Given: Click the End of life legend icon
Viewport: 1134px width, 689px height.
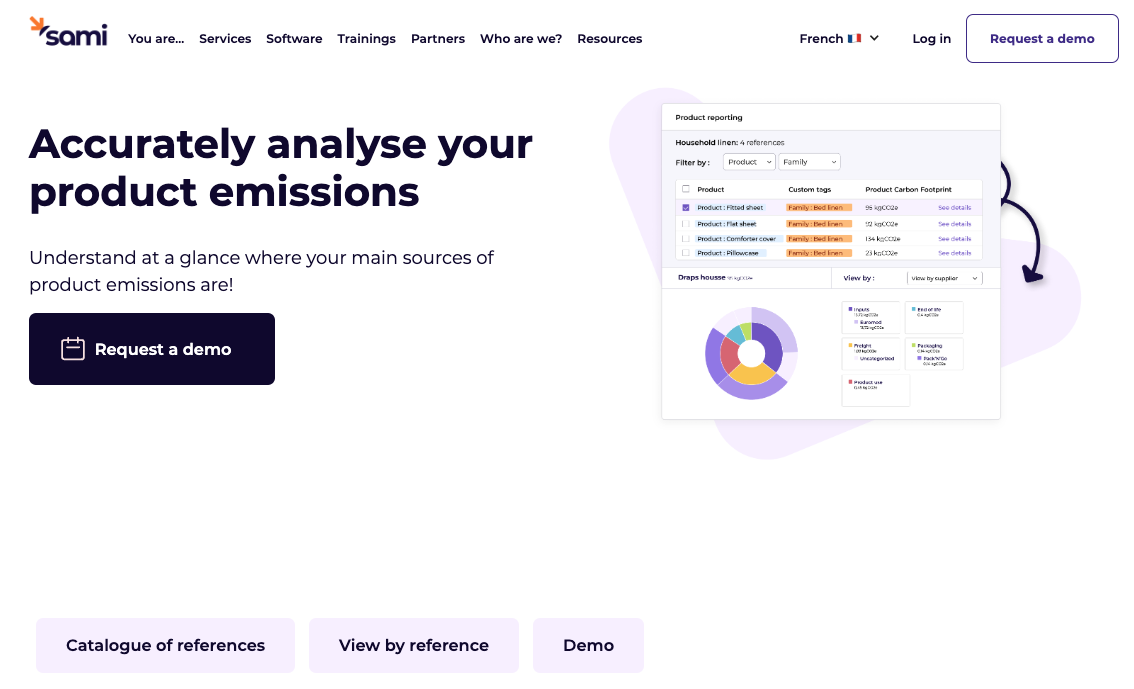Looking at the screenshot, I should [913, 308].
